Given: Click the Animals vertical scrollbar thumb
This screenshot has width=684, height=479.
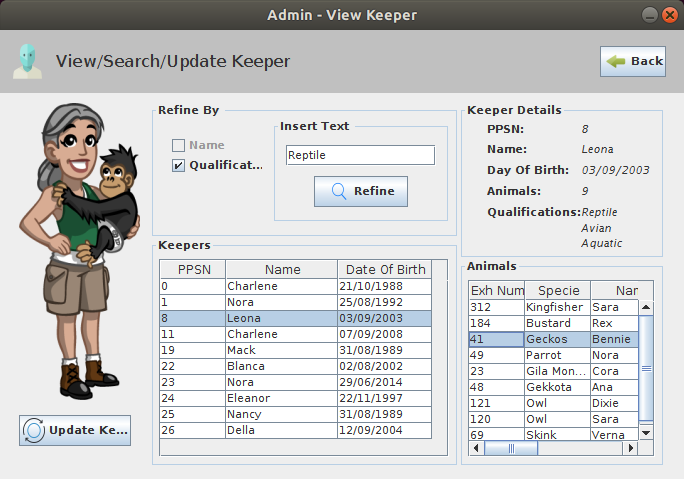Looking at the screenshot, I should tap(646, 368).
